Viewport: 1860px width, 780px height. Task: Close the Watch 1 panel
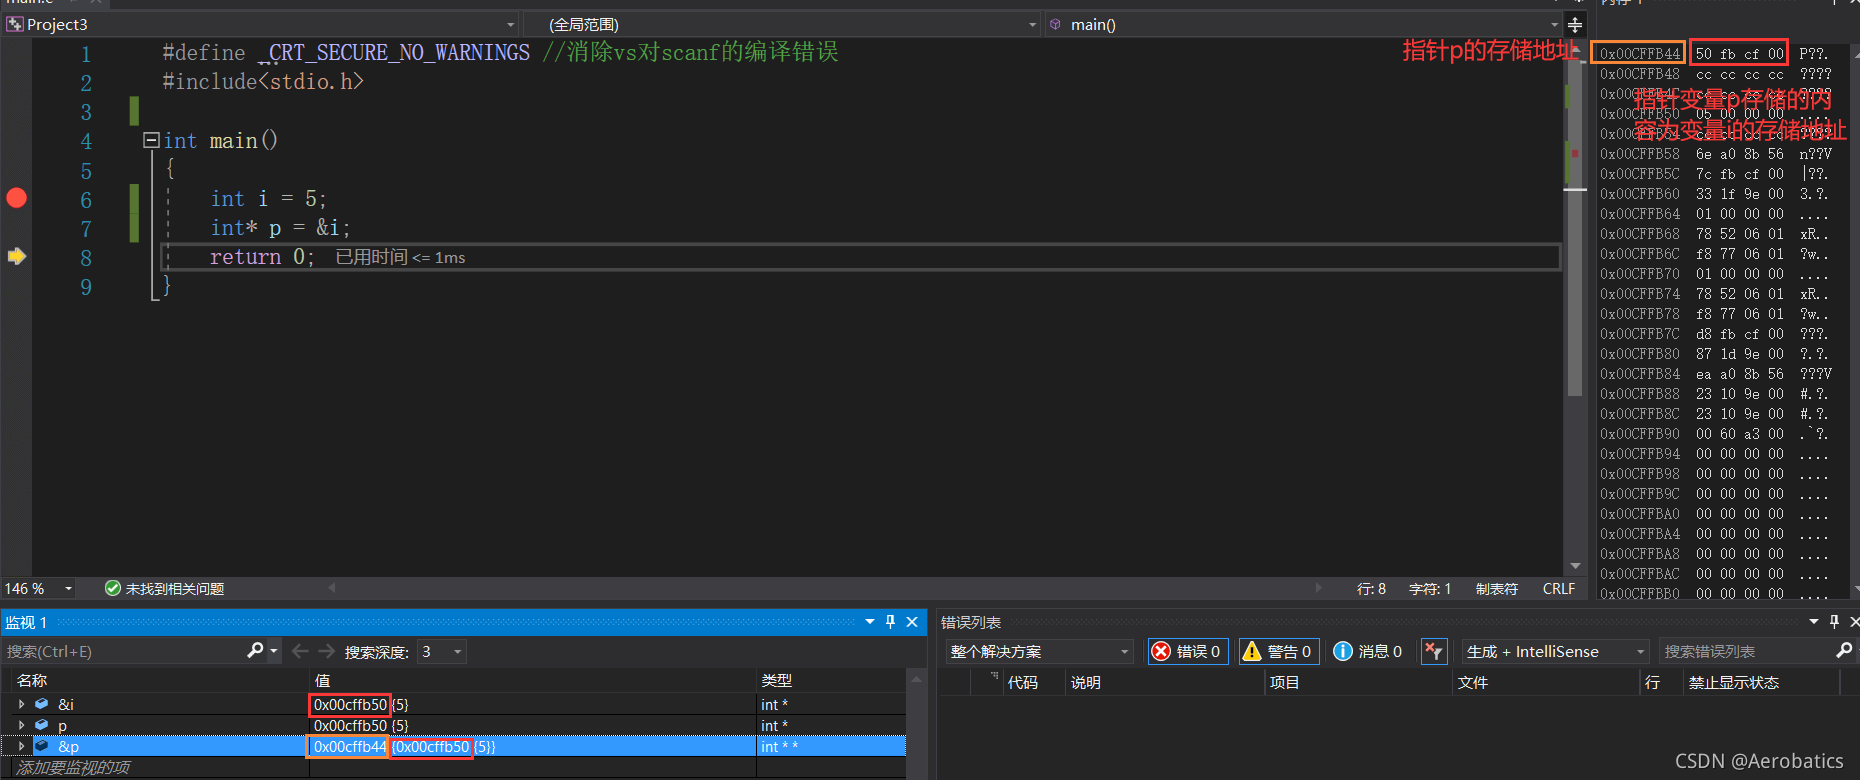point(912,622)
